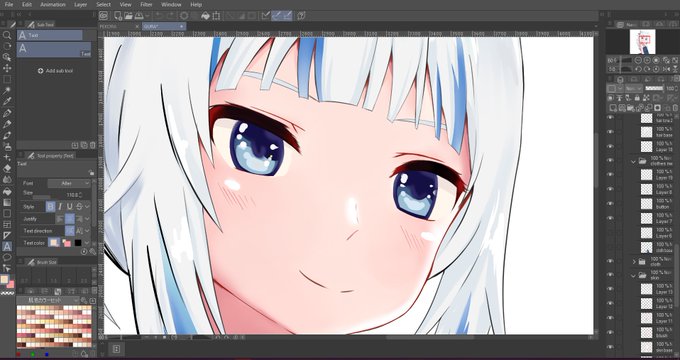Click the Clip Studio launcher icon in the top bar

[103, 16]
